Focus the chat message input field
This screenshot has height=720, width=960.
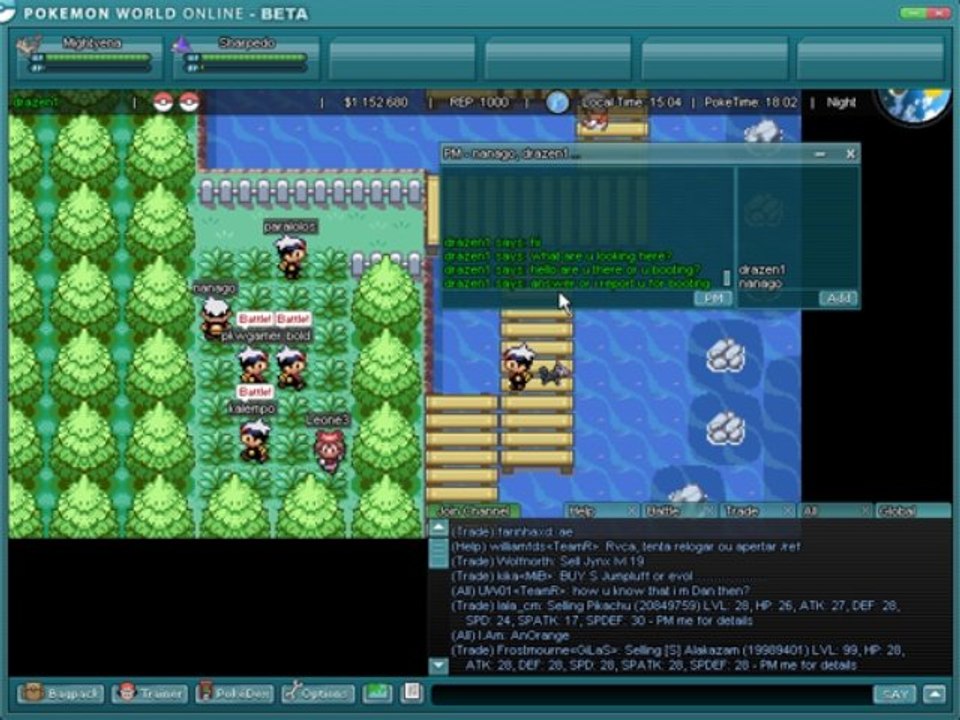[651, 694]
